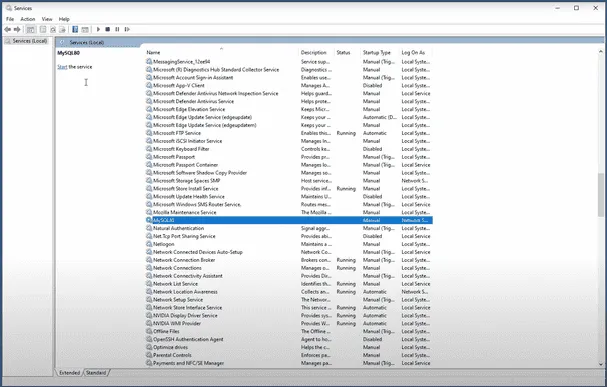607x387 pixels.
Task: Select OpenSSH Authentication Agent
Action: point(289,339)
